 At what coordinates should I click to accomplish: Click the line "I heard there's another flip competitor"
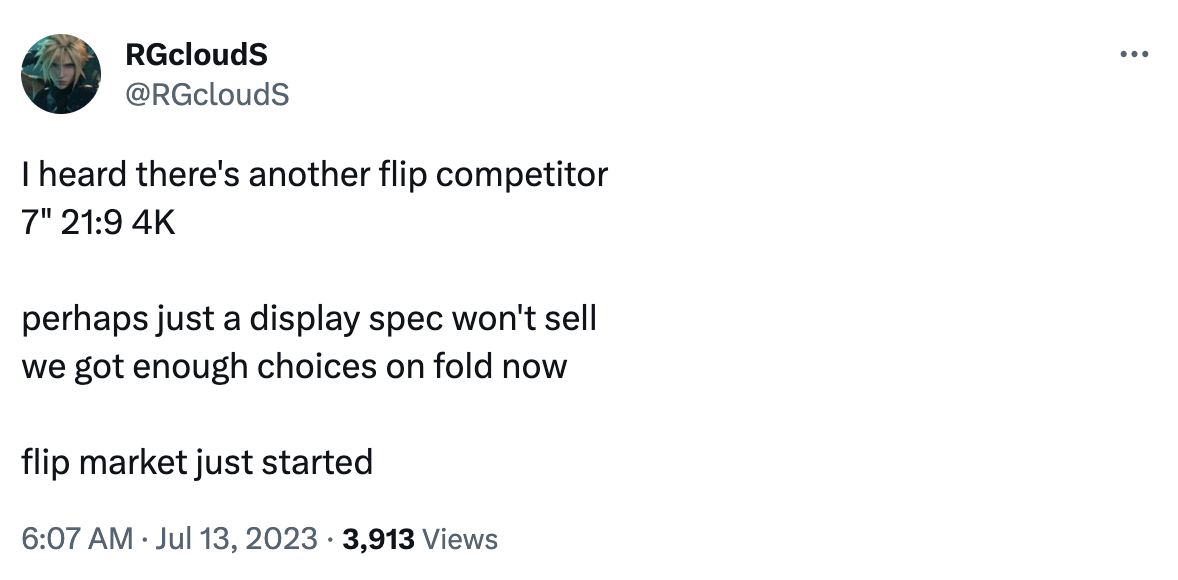point(315,174)
